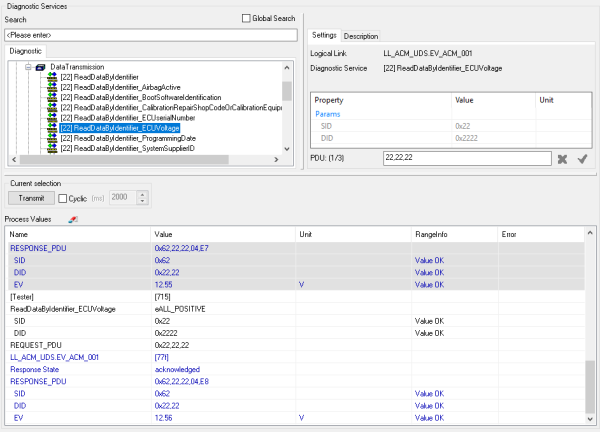Click the LL_ACM_UDS.EV_ACM_001 process row
This screenshot has width=600, height=432.
coord(295,357)
